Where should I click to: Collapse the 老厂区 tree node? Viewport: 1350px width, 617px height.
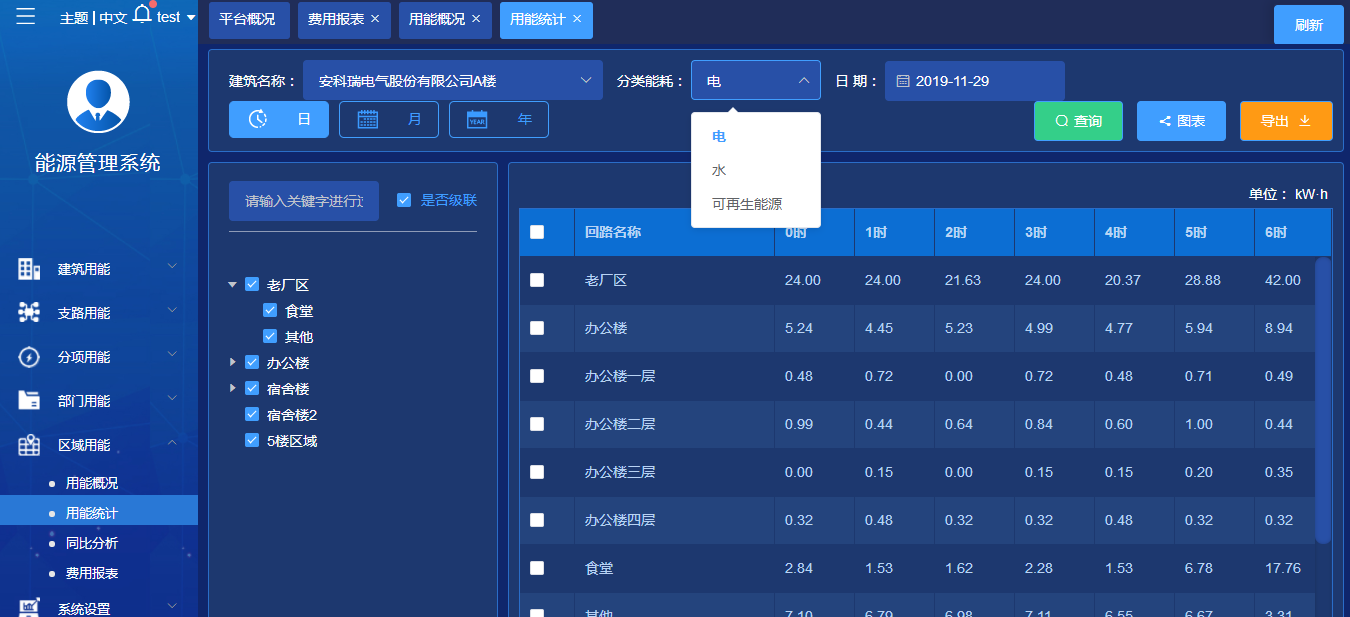pyautogui.click(x=233, y=285)
